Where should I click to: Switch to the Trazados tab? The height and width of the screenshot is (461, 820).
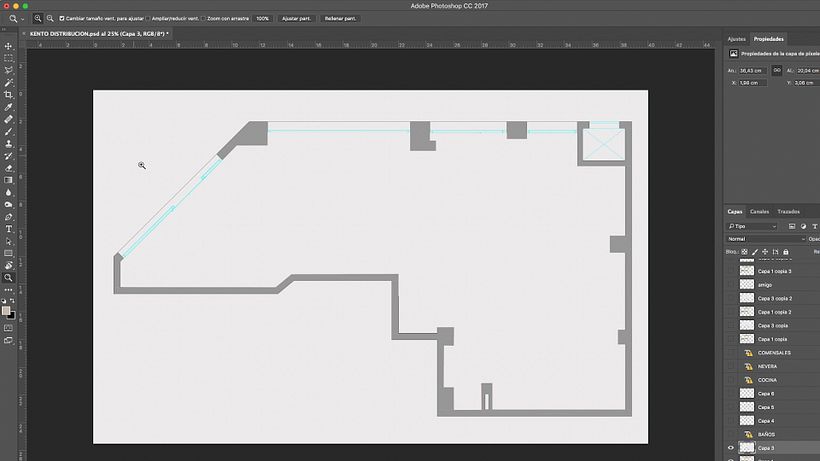[789, 212]
